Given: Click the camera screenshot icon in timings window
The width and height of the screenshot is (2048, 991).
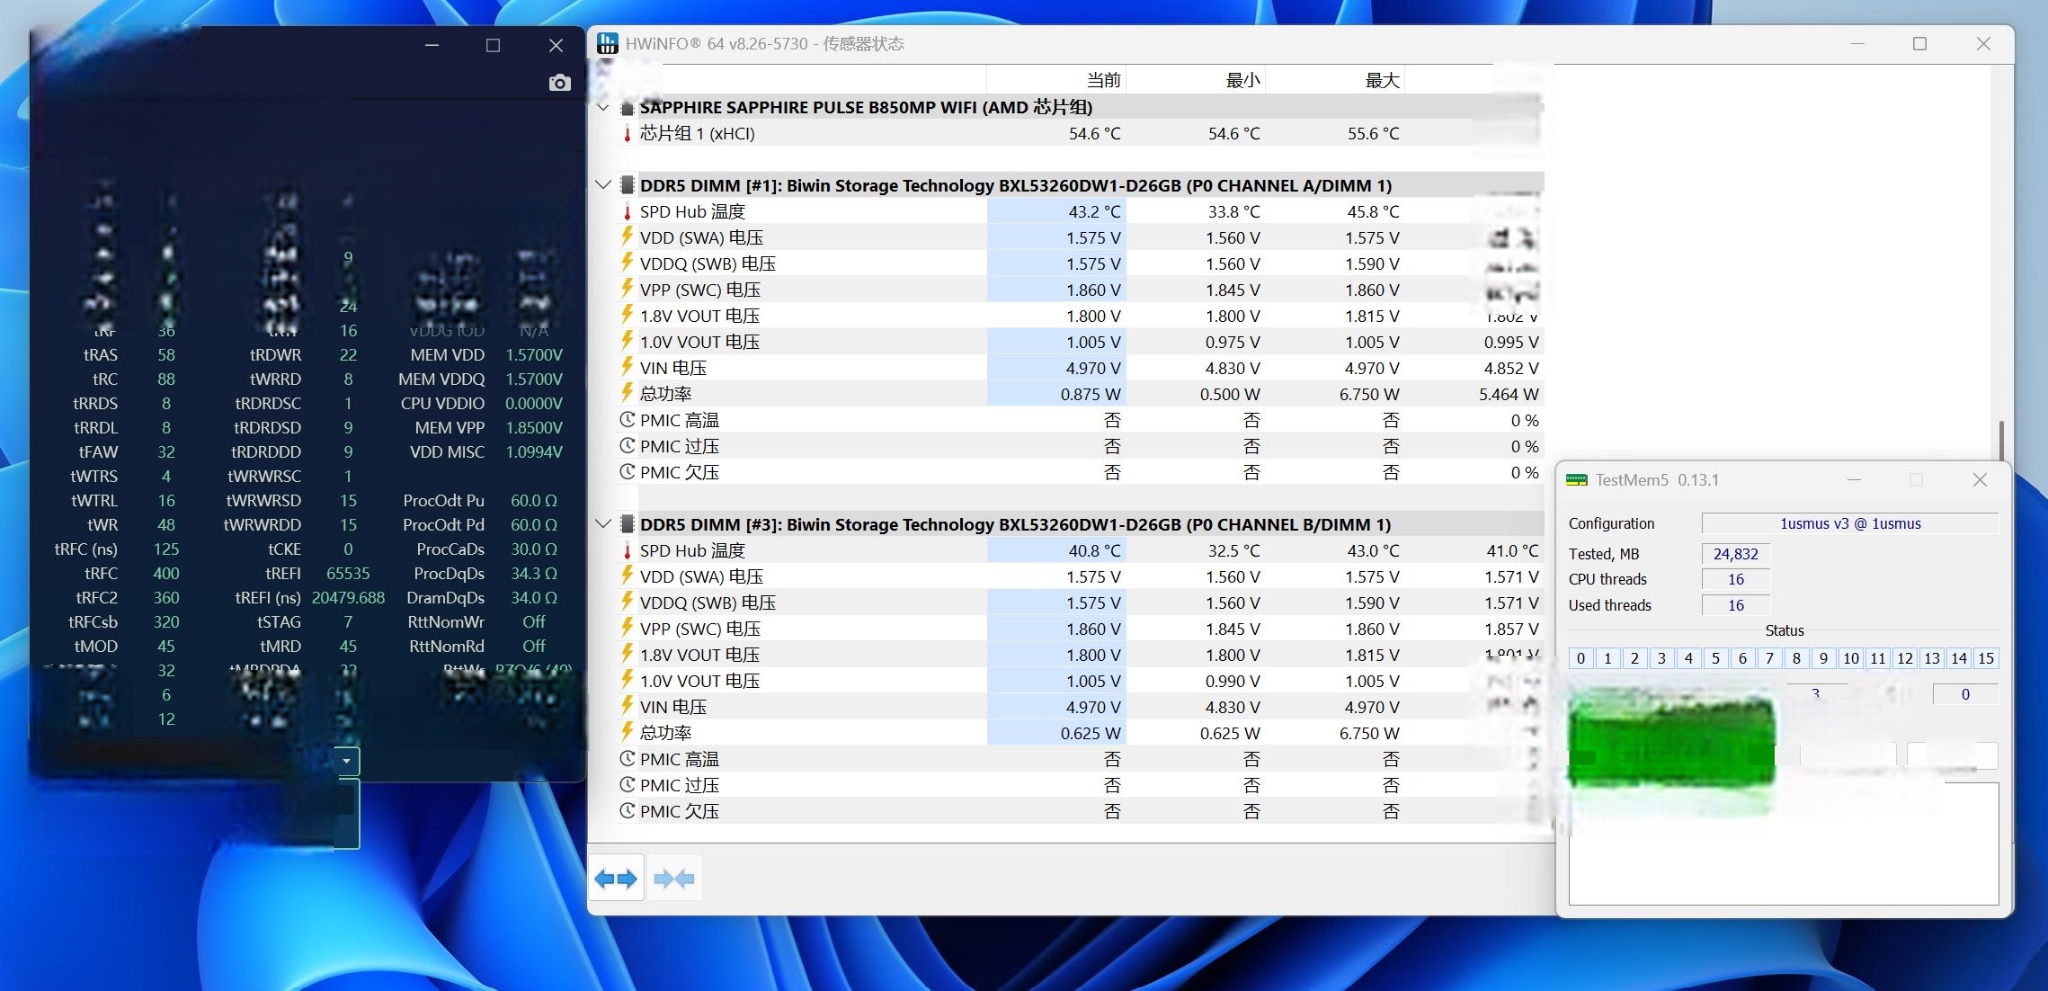Looking at the screenshot, I should (x=560, y=83).
